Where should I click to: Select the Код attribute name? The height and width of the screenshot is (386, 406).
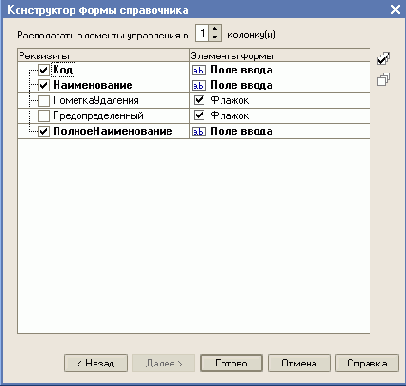[x=63, y=70]
